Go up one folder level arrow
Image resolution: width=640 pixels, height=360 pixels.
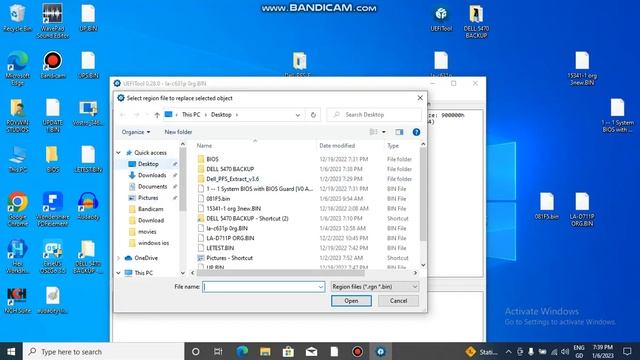pos(157,115)
